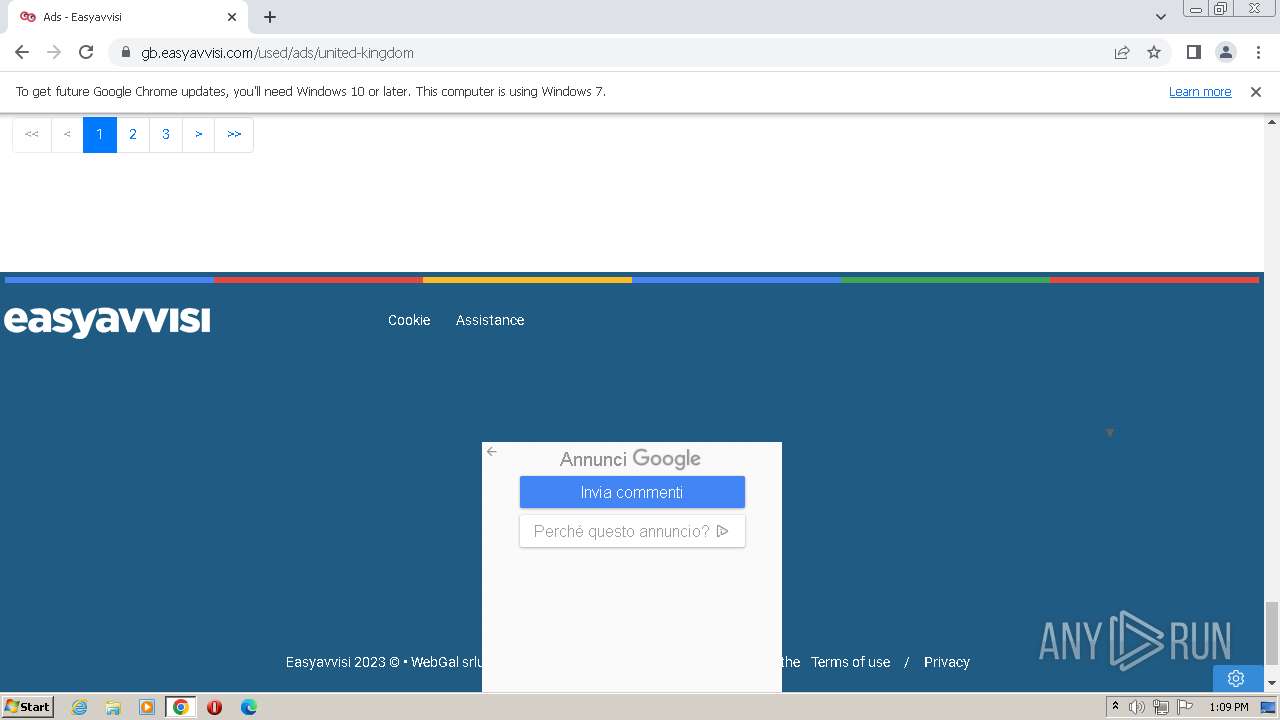Viewport: 1280px width, 720px height.
Task: Click the address bar URL
Action: pos(277,52)
